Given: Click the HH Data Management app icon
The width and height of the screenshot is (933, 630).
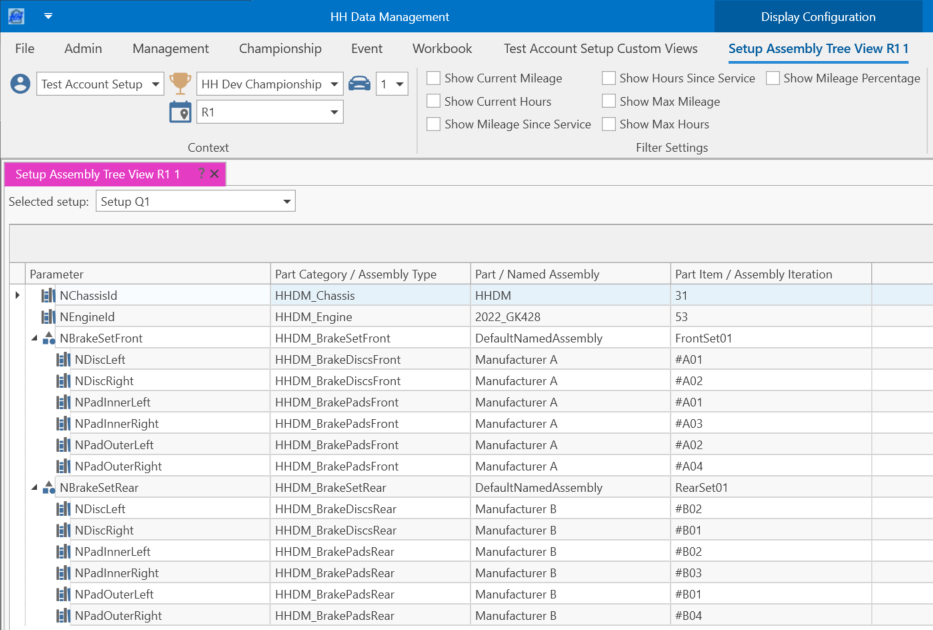Looking at the screenshot, I should pos(16,16).
